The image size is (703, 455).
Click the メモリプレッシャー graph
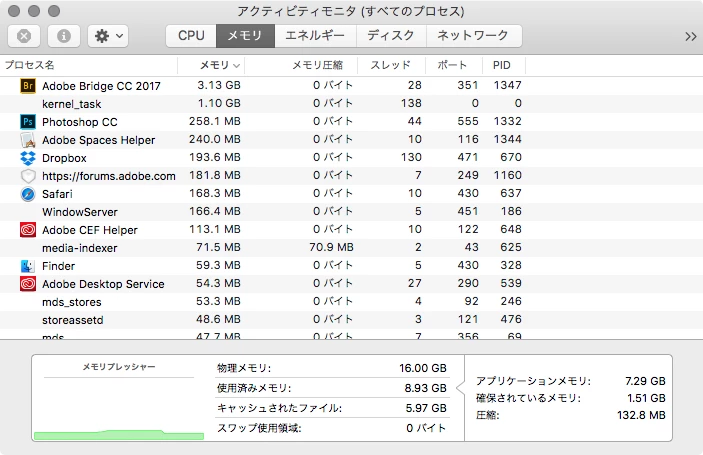(x=119, y=408)
